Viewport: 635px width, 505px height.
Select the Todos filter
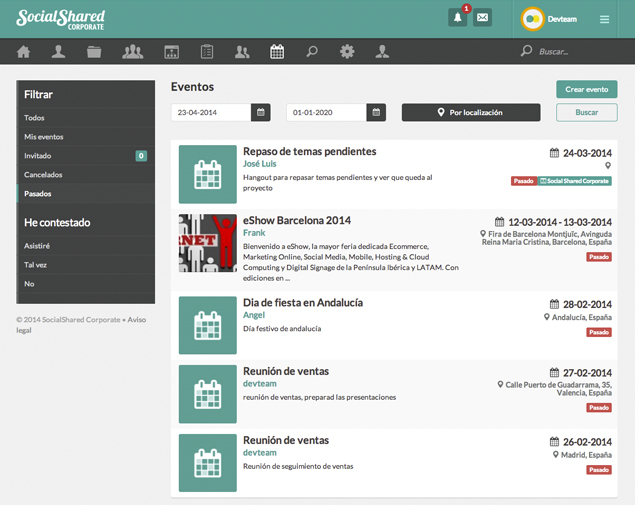point(85,118)
